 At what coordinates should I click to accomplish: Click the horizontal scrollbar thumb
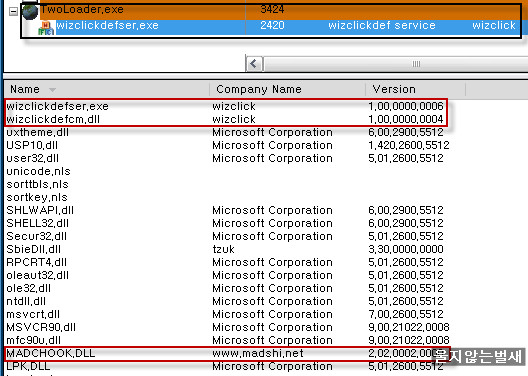tap(396, 64)
